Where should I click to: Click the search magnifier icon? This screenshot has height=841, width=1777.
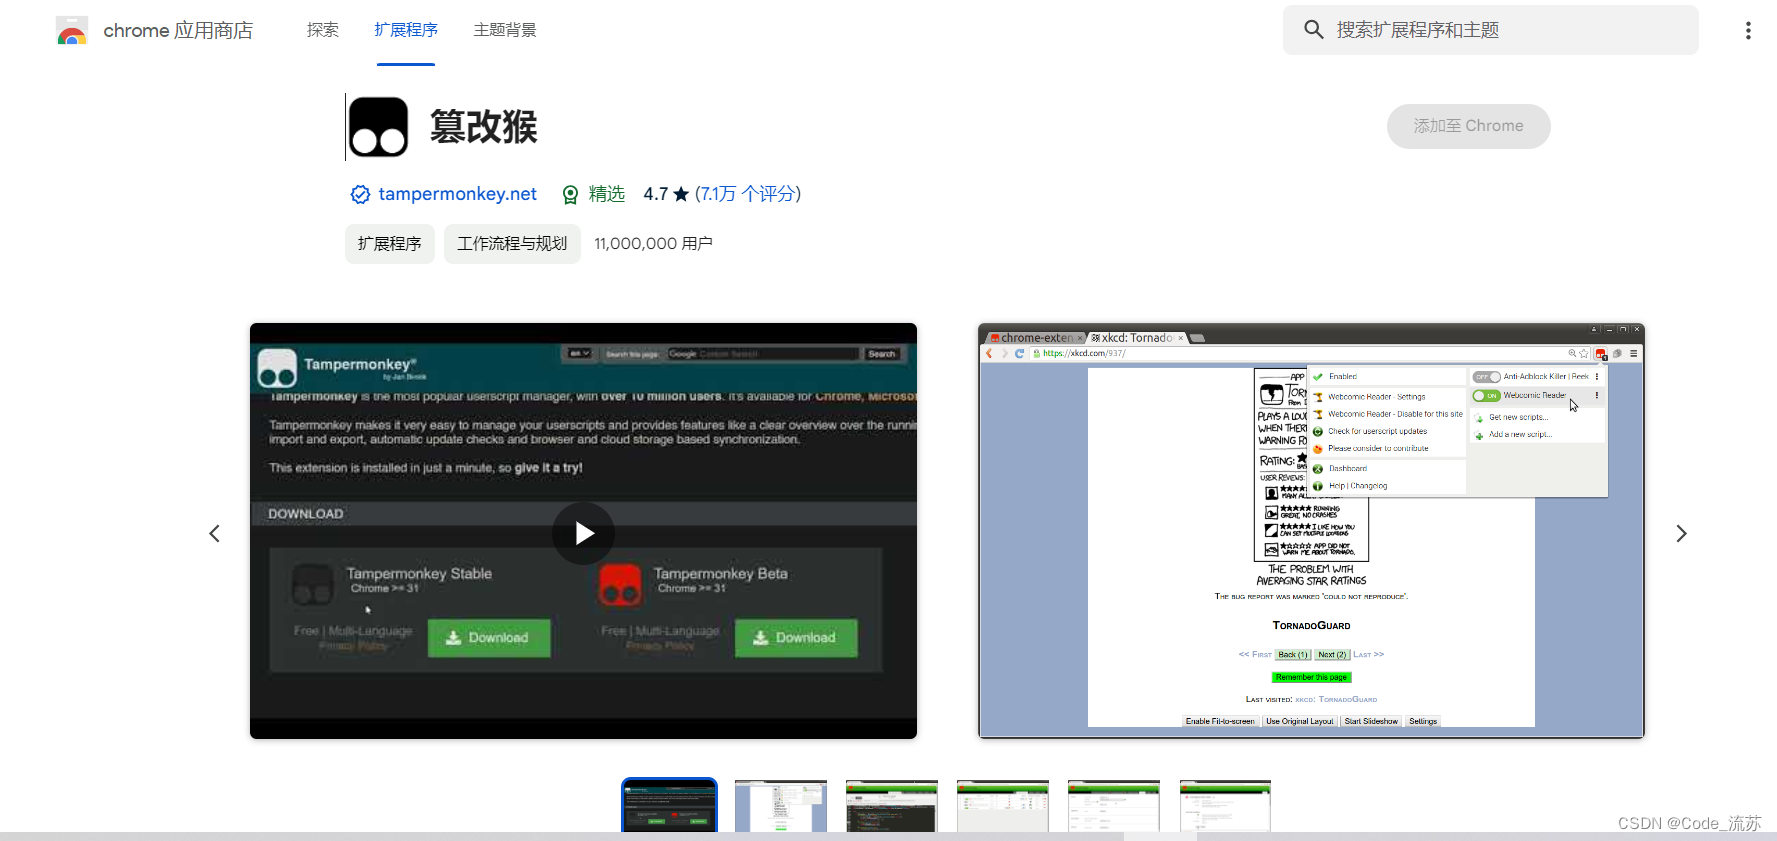(1314, 30)
